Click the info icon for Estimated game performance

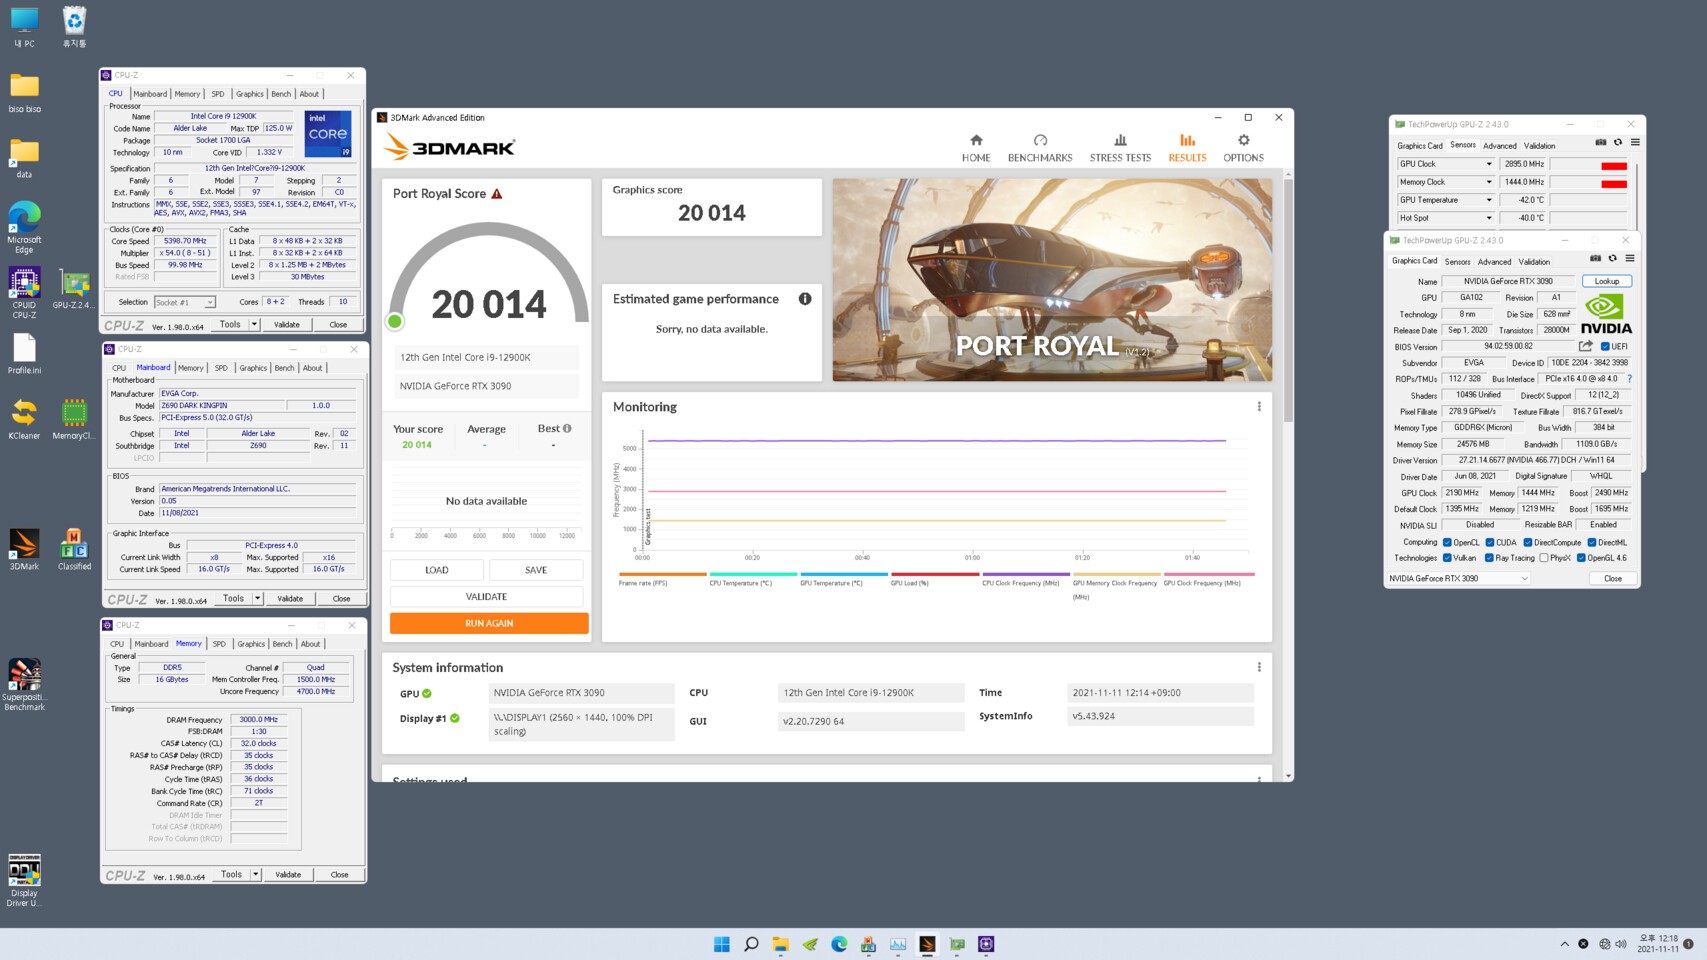(805, 299)
